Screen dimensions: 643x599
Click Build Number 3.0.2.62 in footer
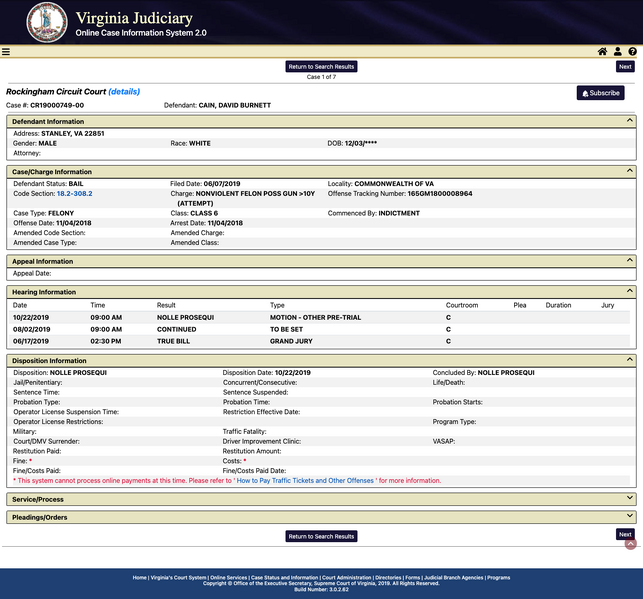coord(321,590)
